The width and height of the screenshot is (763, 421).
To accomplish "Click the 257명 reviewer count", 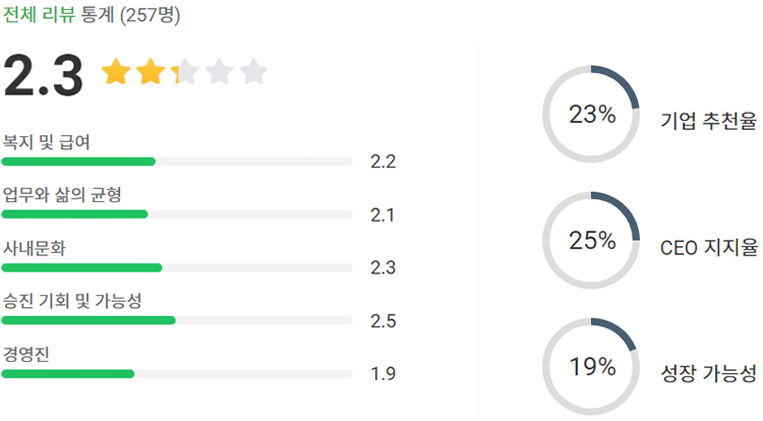I will click(150, 16).
